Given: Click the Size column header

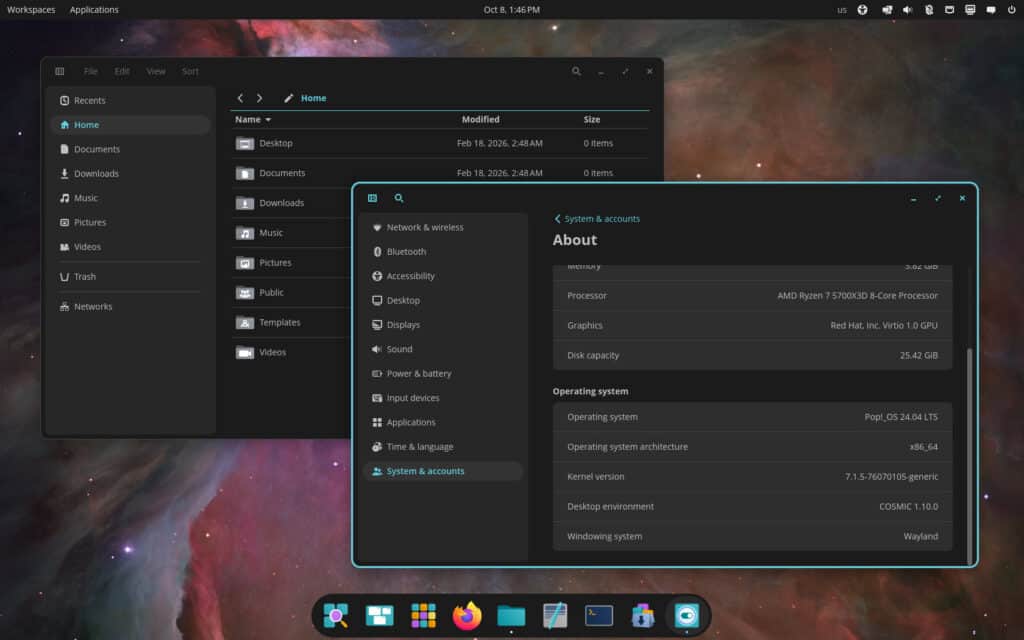Looking at the screenshot, I should click(592, 120).
